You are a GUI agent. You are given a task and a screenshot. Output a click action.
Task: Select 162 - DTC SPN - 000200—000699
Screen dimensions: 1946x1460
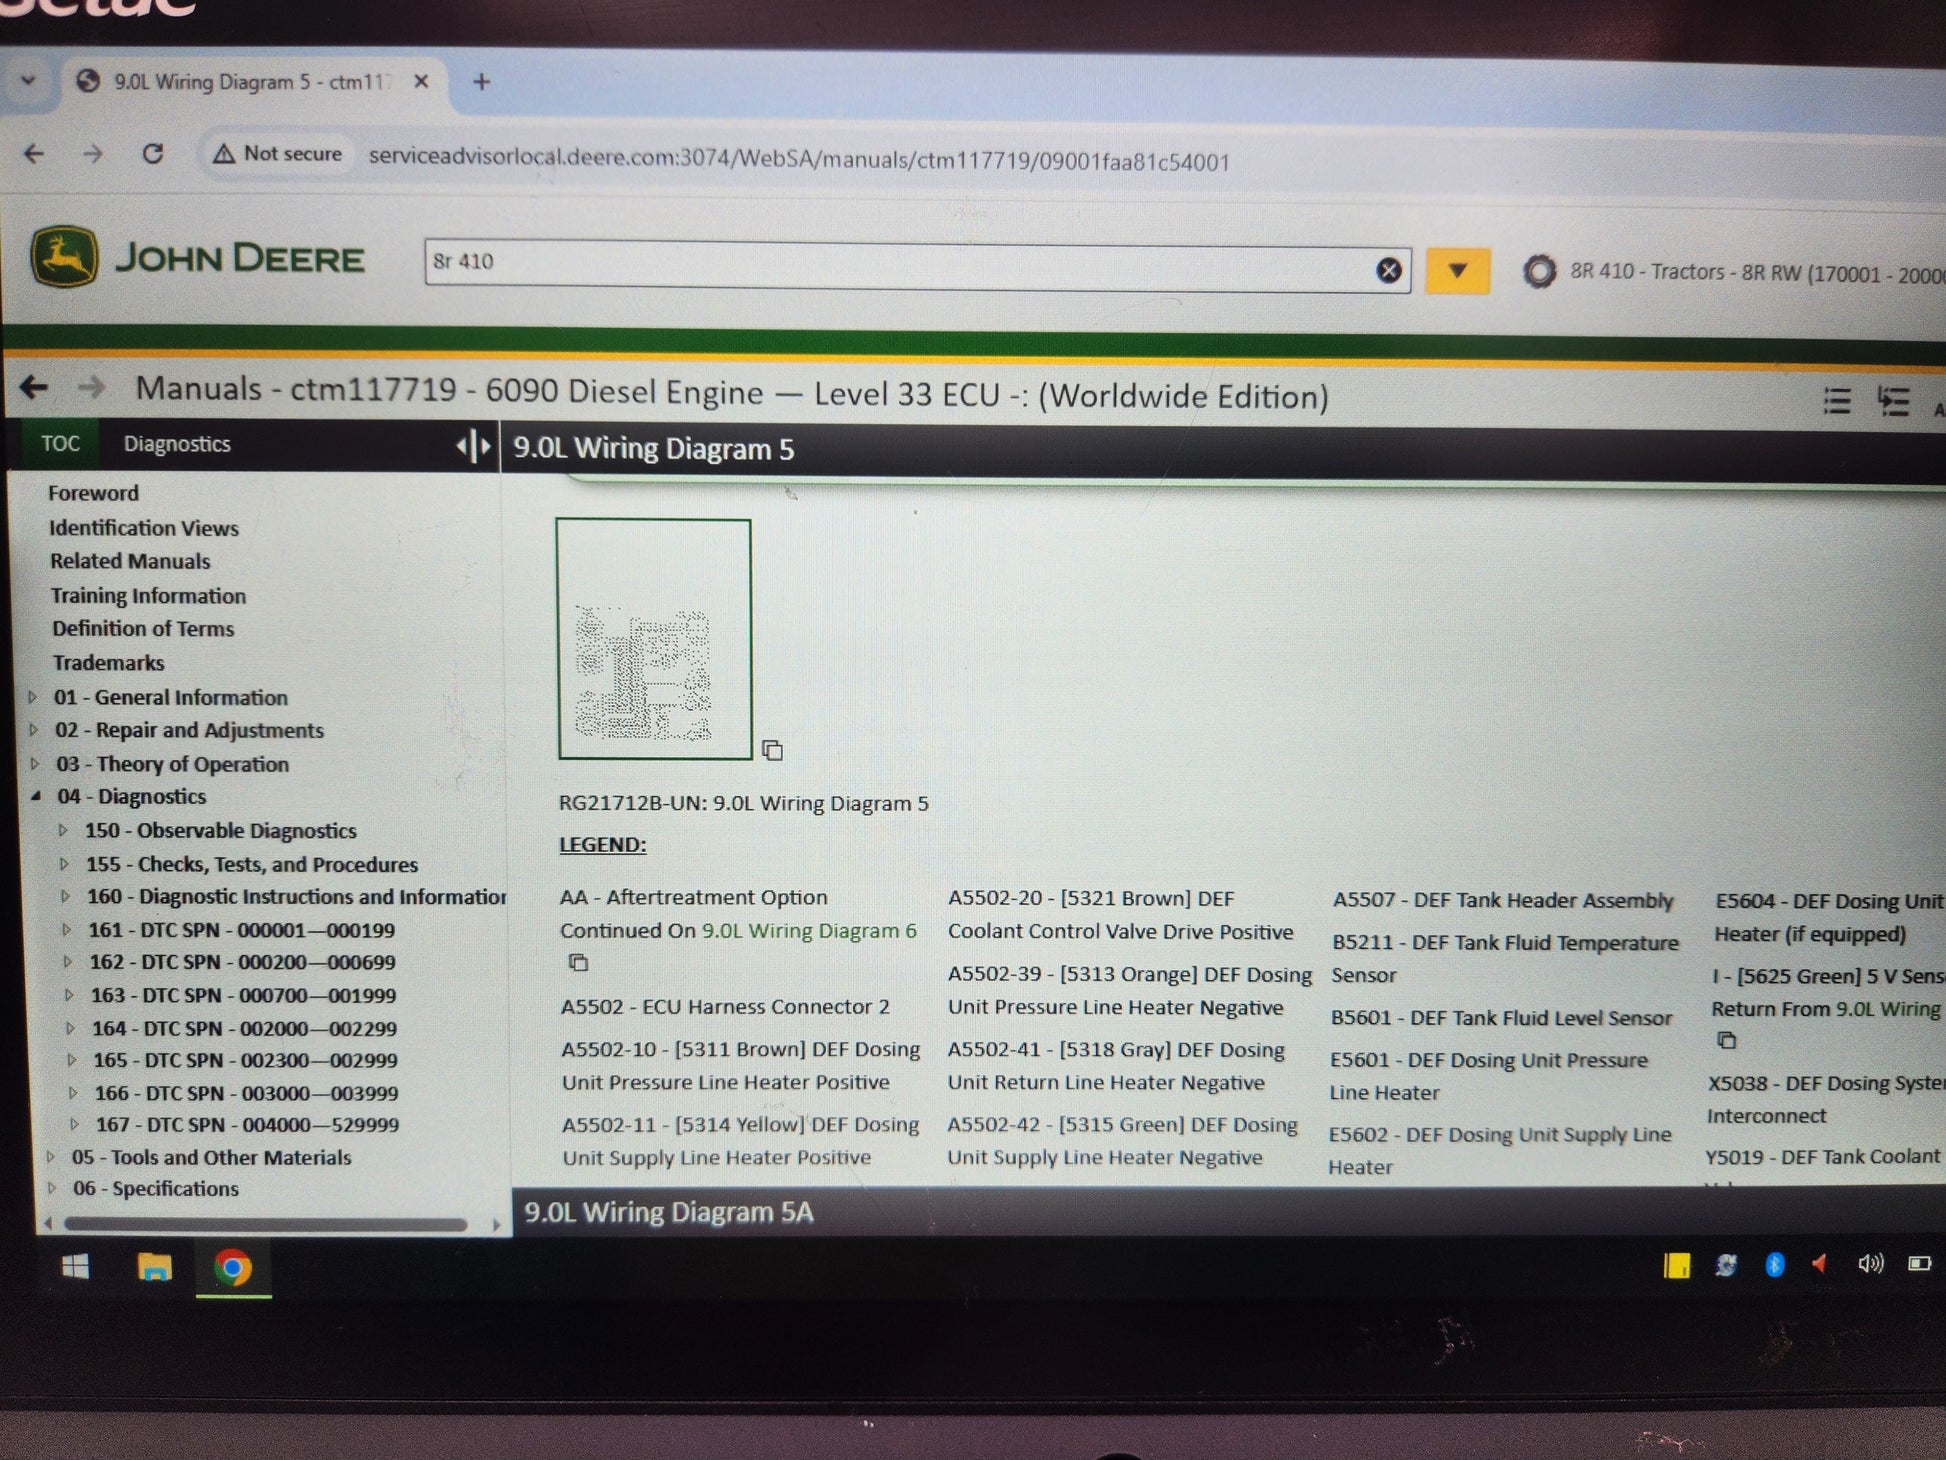[x=243, y=962]
